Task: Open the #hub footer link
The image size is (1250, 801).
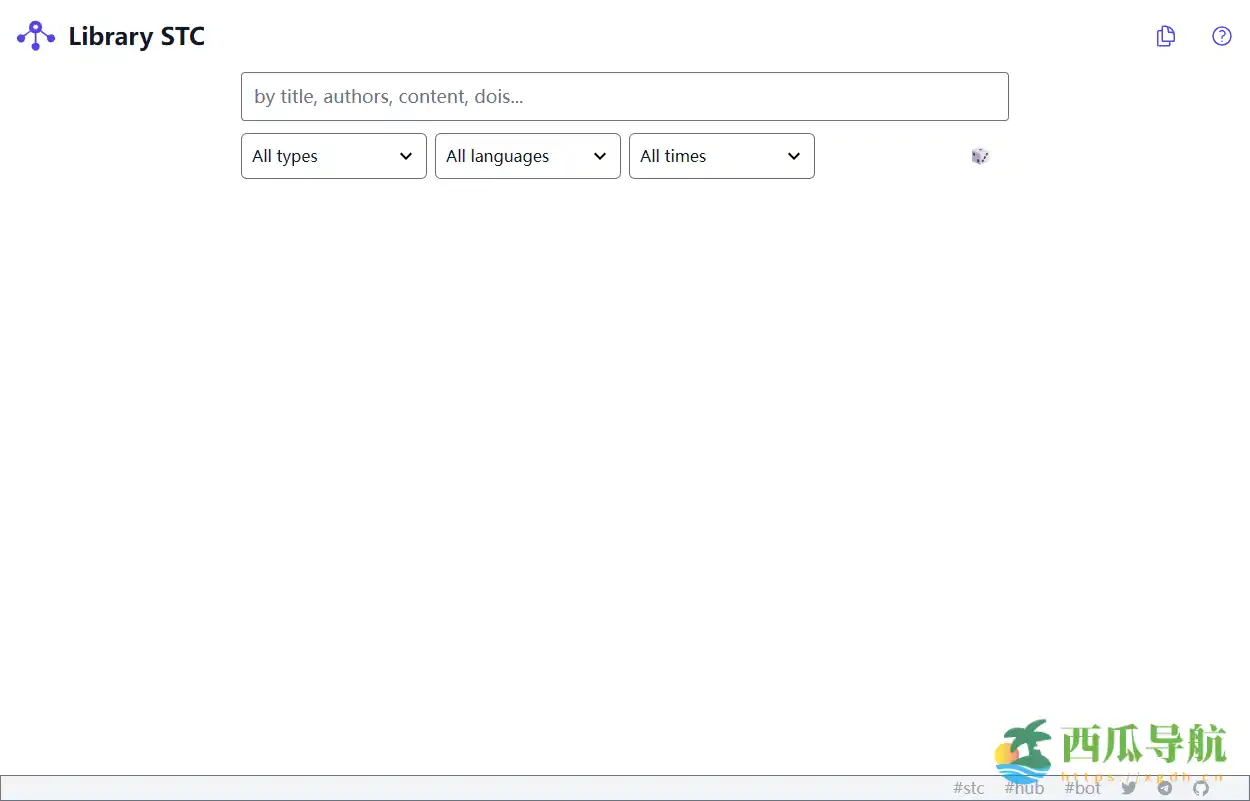Action: tap(1024, 788)
